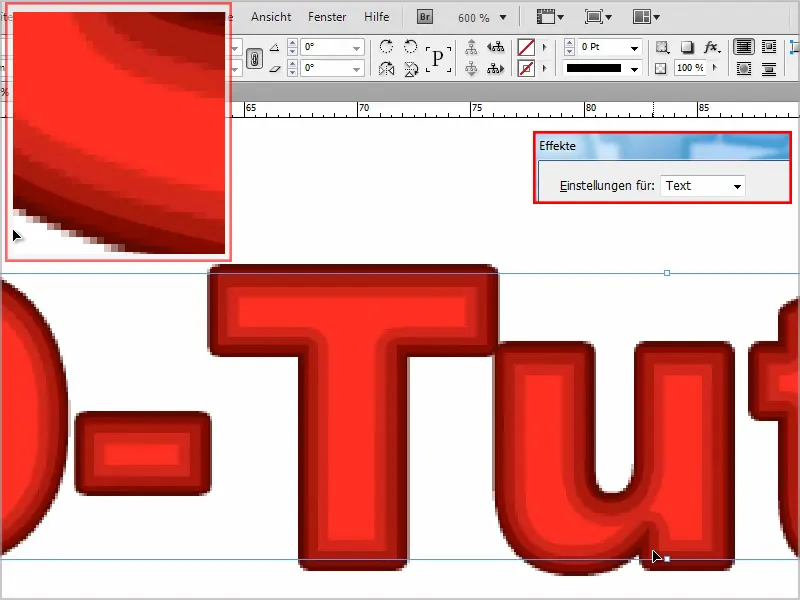Expand the stroke weight dropdown

[x=634, y=48]
